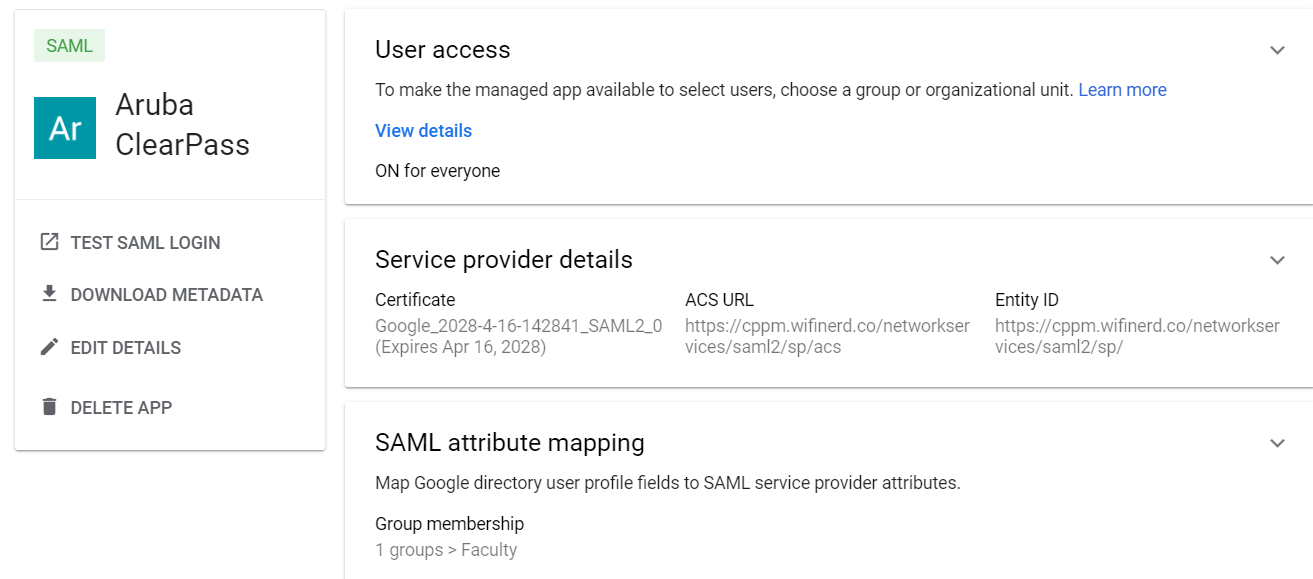Select DOWNLOAD METADATA
This screenshot has height=579, width=1313.
(x=167, y=295)
